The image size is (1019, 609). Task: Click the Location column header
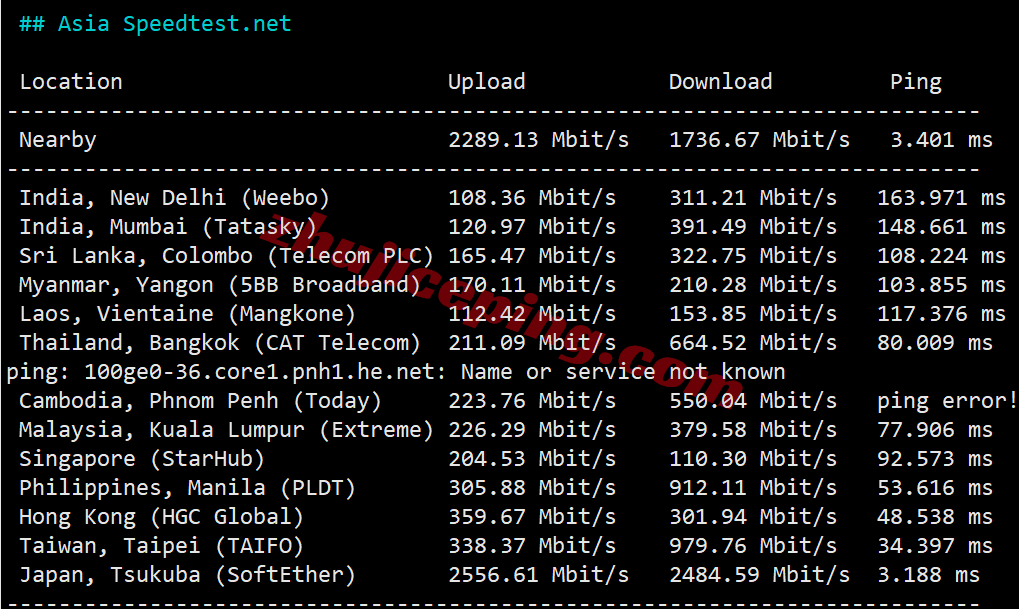(x=71, y=82)
